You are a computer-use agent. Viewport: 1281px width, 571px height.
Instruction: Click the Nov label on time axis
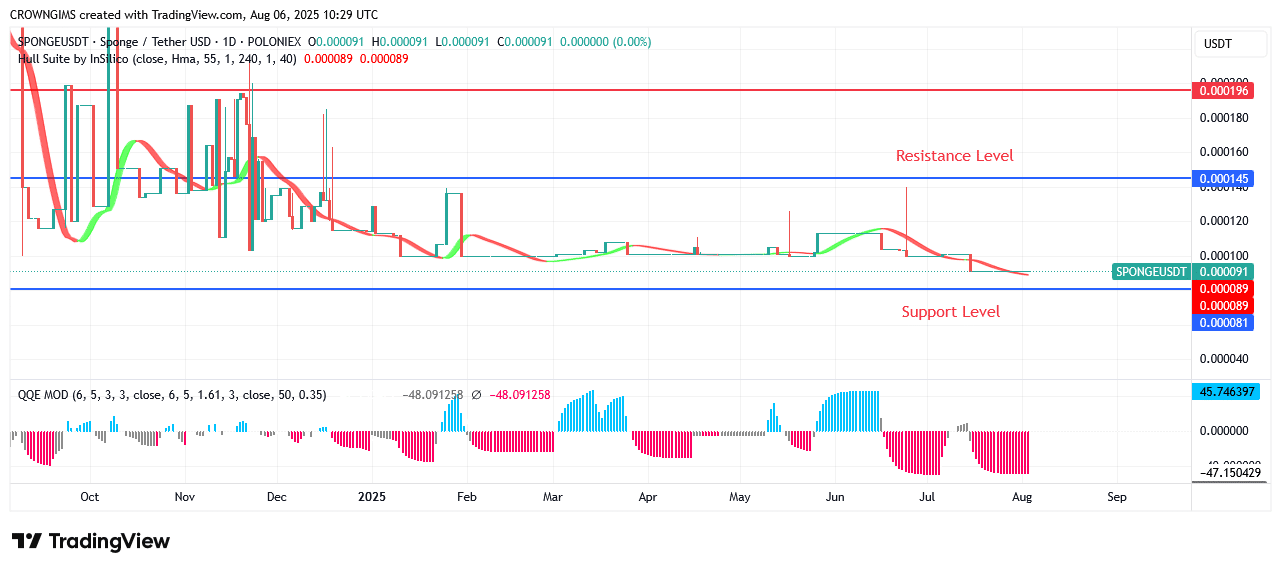point(184,496)
